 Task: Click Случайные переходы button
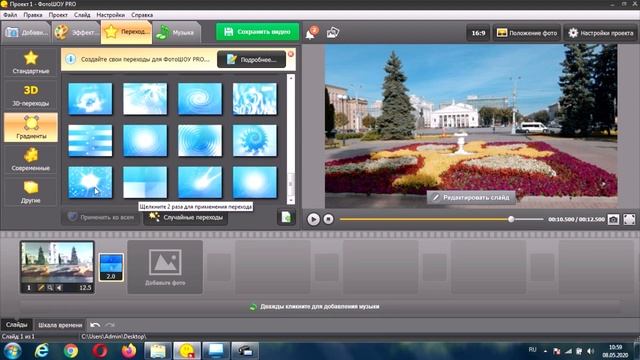(x=186, y=217)
